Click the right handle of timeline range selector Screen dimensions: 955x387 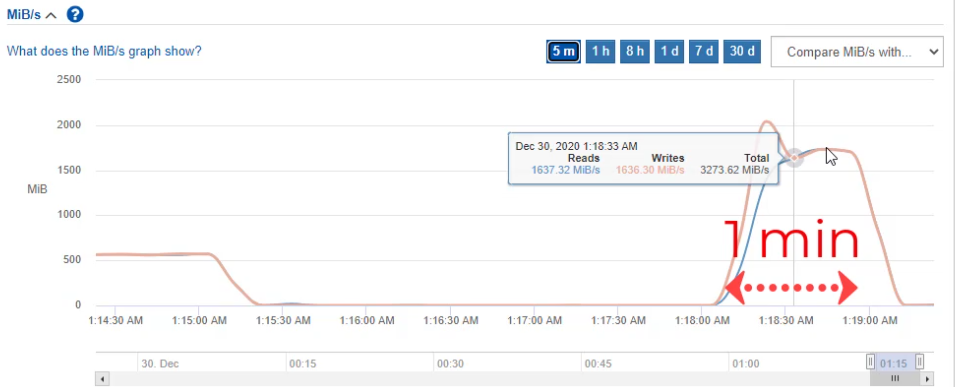(x=920, y=362)
